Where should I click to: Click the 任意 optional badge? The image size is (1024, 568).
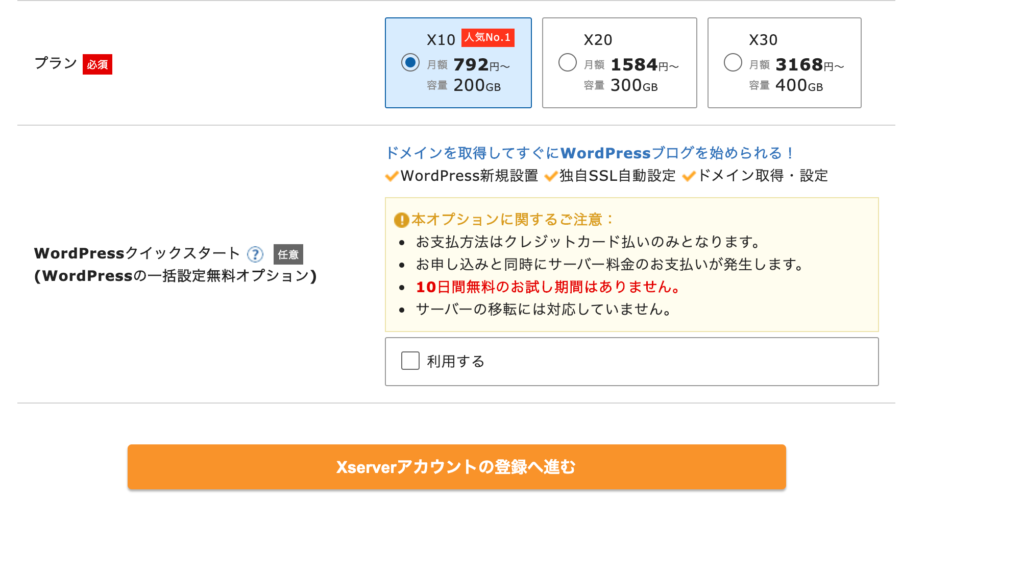tap(288, 254)
